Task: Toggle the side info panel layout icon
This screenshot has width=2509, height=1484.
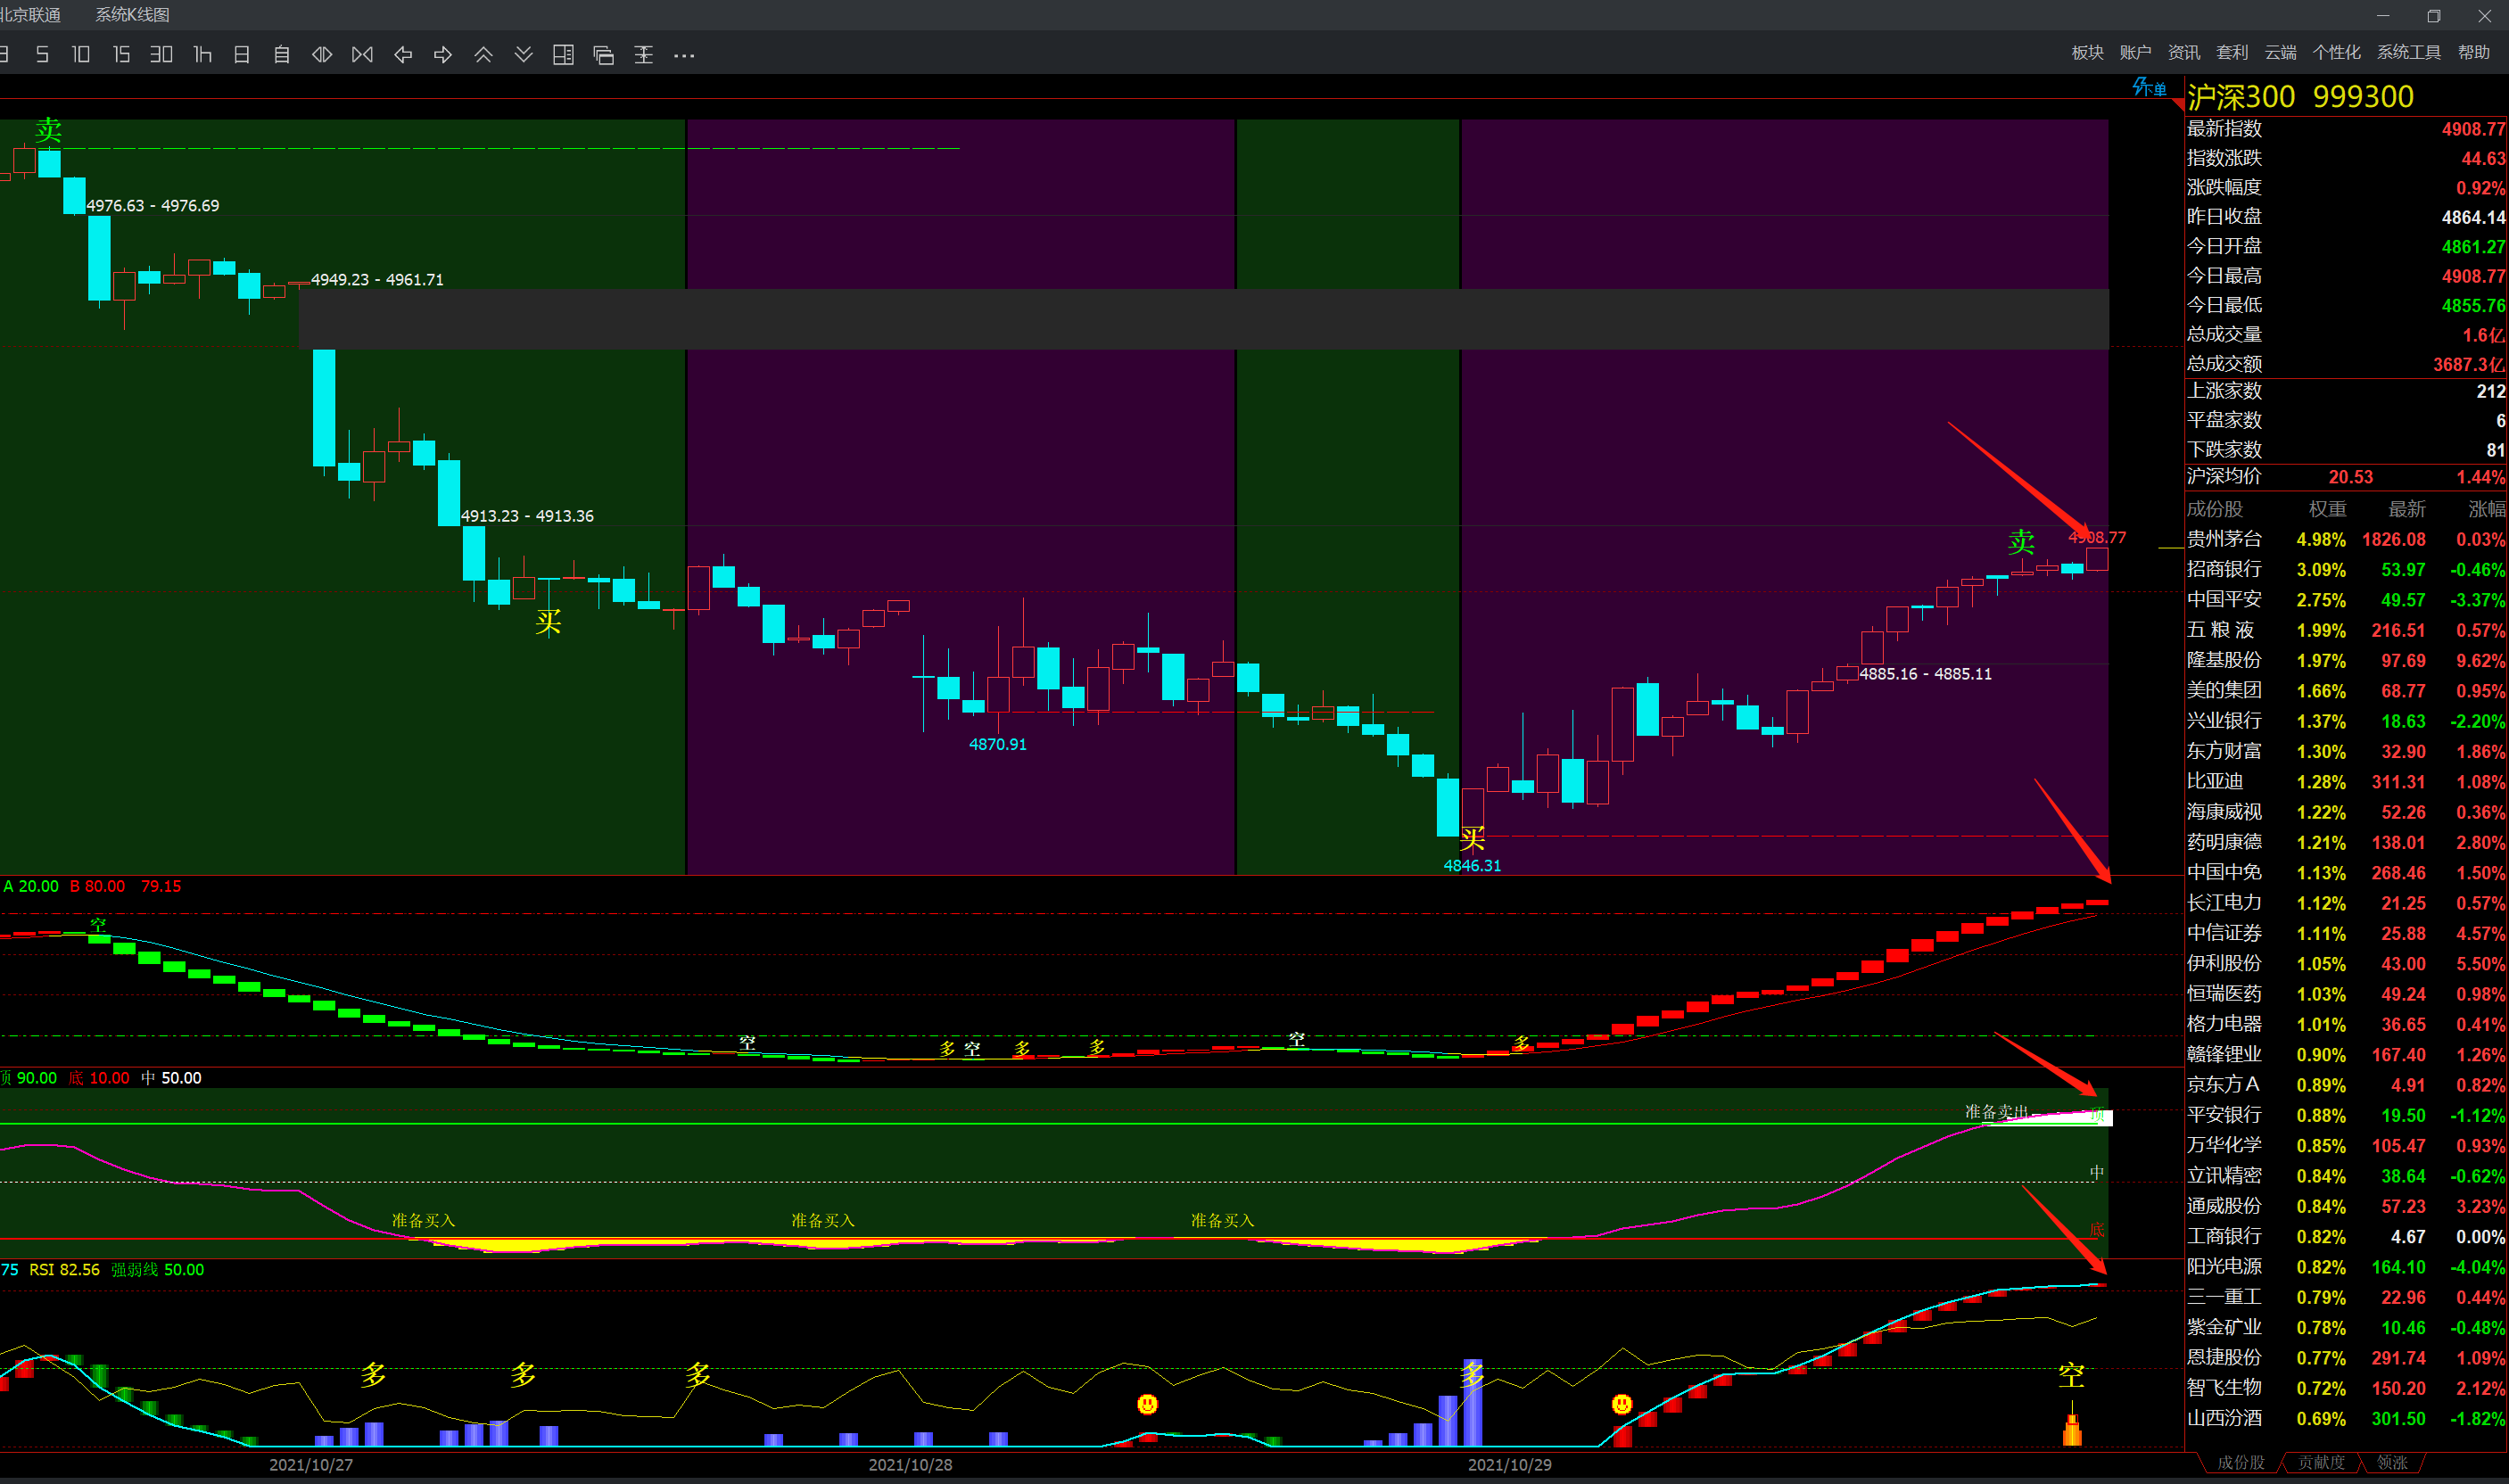Action: click(563, 55)
